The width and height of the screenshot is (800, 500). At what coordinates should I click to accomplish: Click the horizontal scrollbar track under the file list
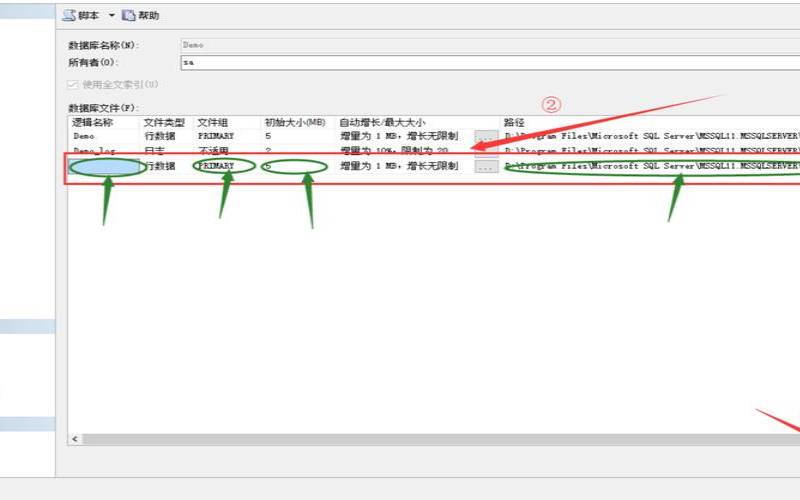(441, 439)
